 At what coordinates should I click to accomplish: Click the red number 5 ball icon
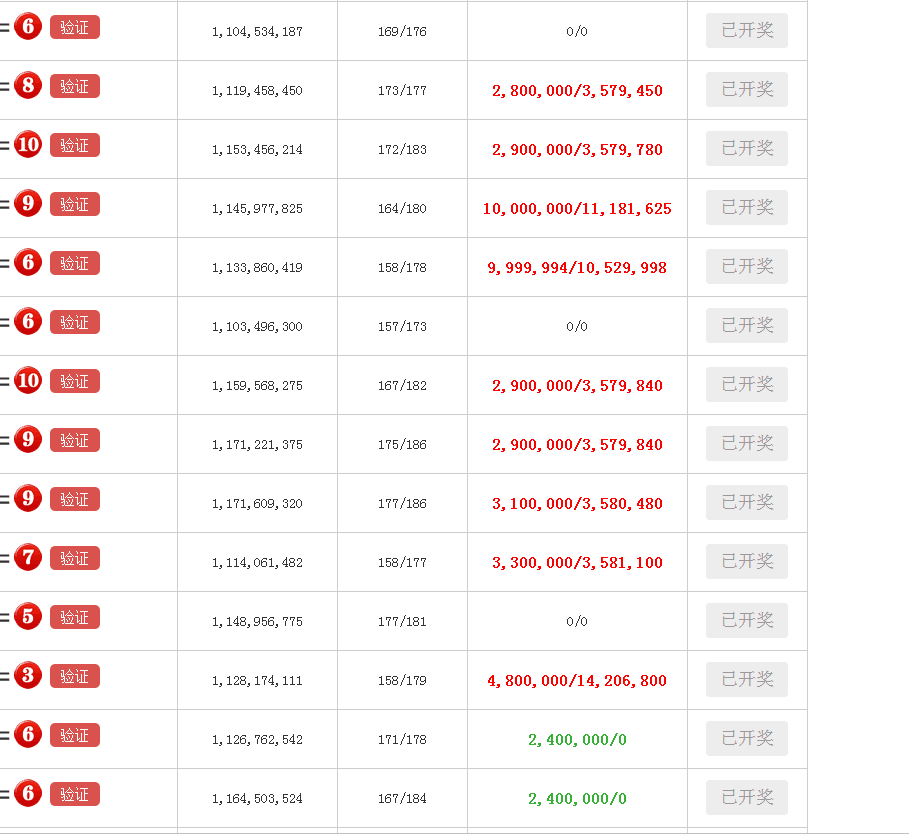coord(28,617)
